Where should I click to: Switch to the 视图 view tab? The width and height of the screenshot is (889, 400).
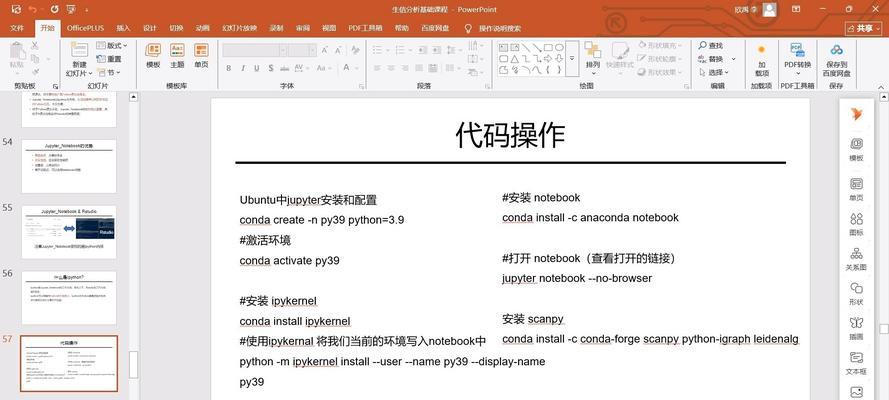click(x=329, y=28)
